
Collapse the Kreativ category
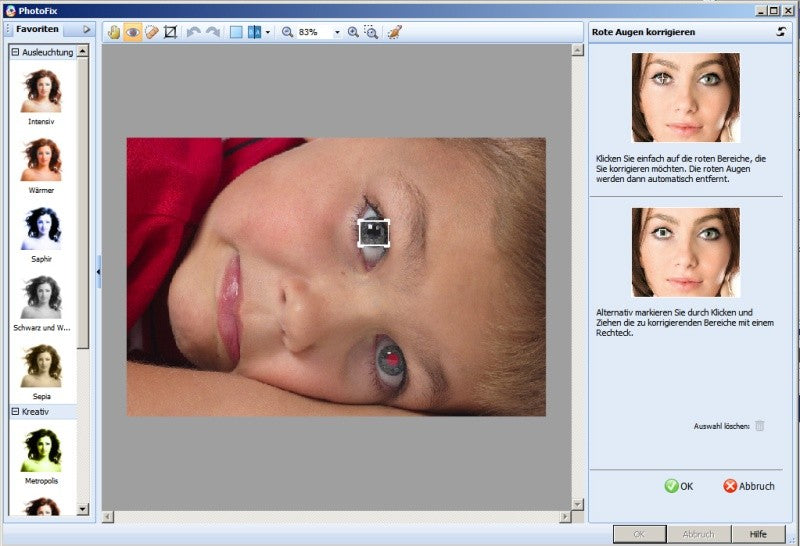tap(15, 411)
